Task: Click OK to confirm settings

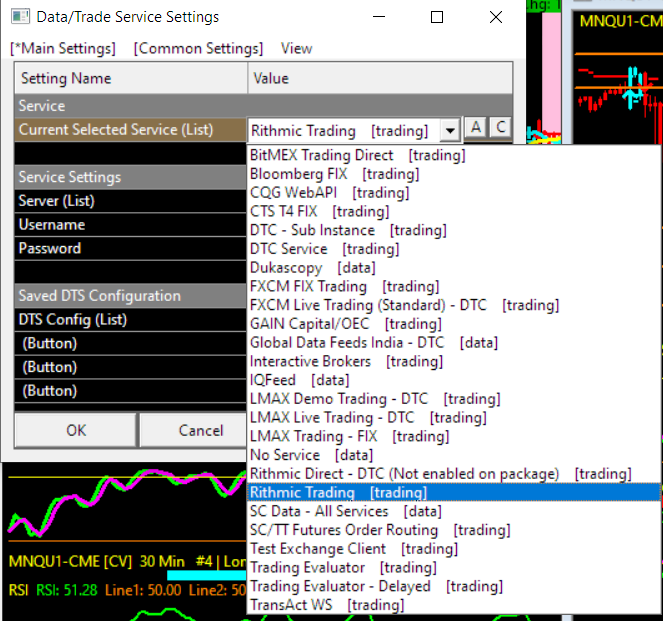Action: coord(76,430)
